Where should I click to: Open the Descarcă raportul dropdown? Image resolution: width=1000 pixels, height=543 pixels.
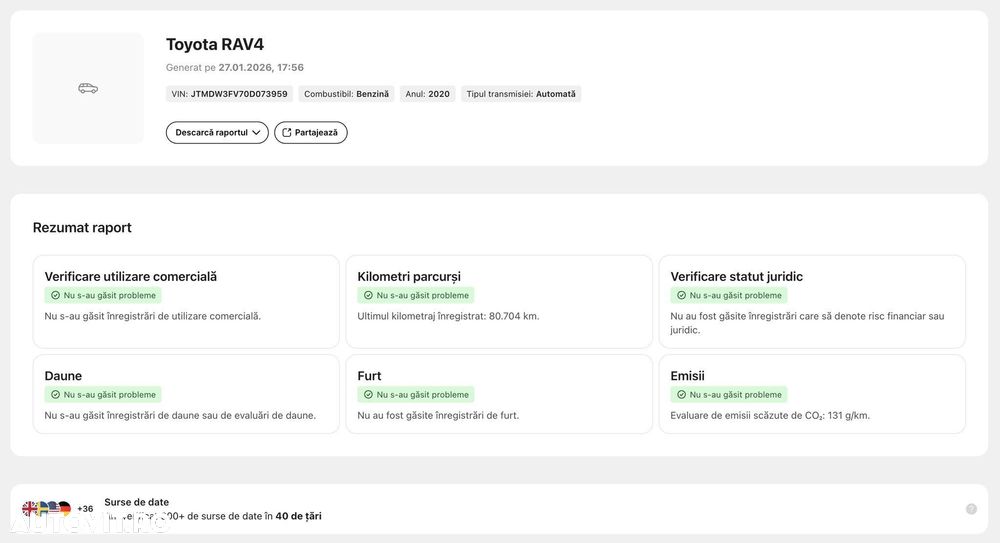pos(217,132)
